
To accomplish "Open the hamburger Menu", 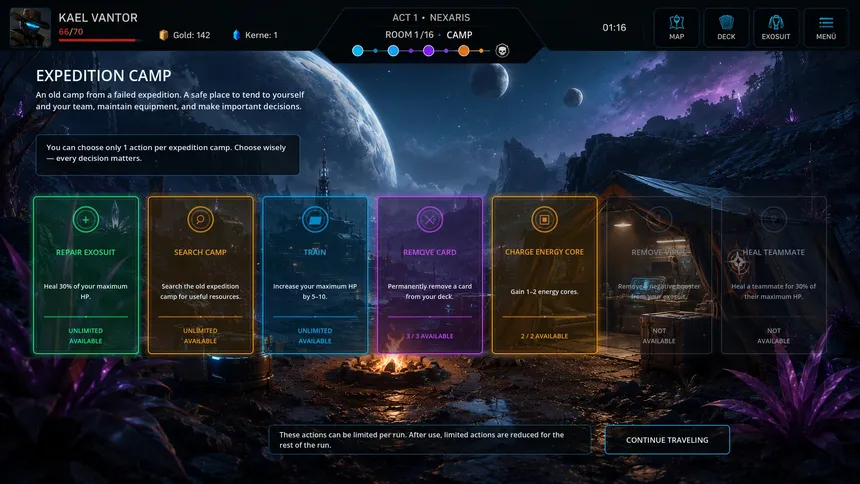I will coord(825,27).
